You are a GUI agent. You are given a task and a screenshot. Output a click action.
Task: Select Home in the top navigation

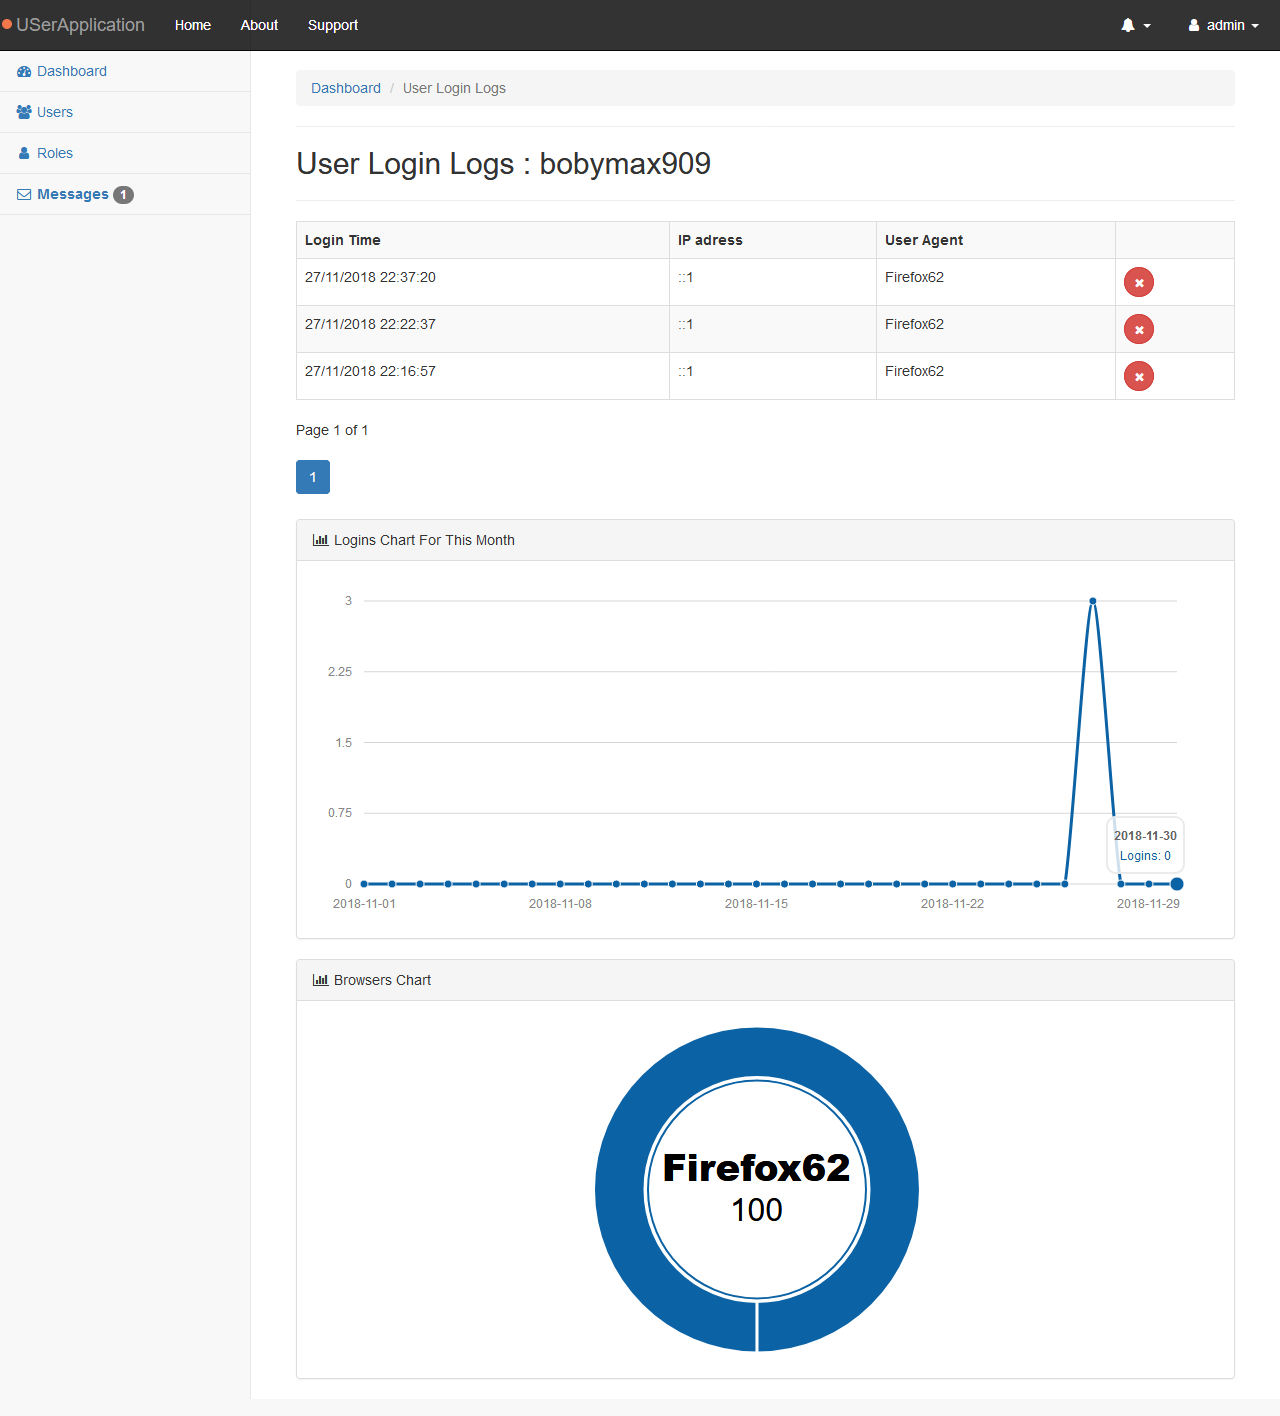coord(192,24)
